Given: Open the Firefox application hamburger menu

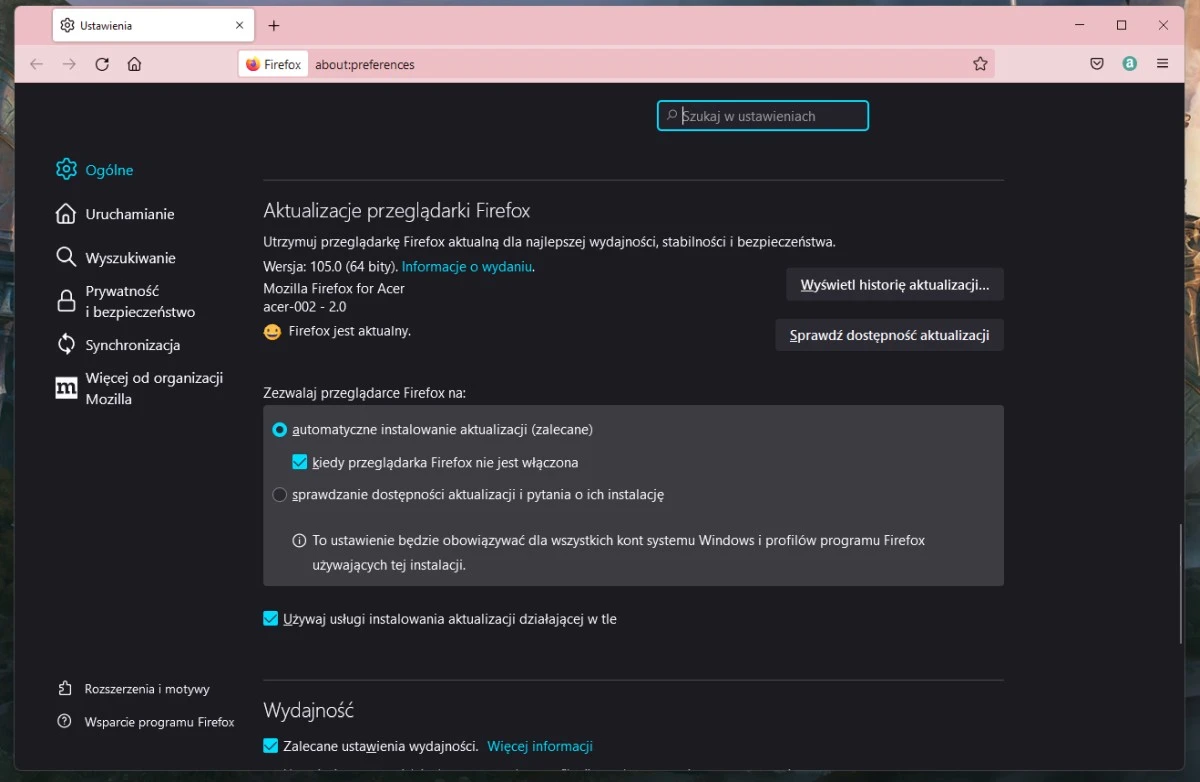Looking at the screenshot, I should coord(1163,63).
